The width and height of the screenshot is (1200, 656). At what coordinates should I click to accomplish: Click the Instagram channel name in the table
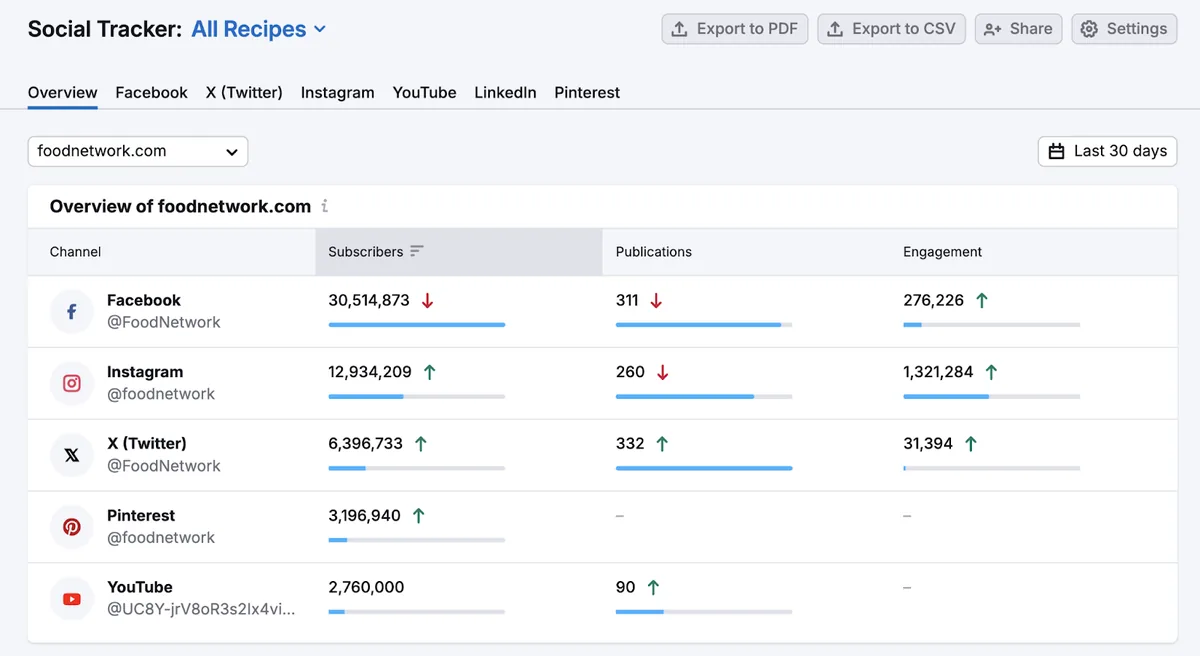[x=145, y=372]
